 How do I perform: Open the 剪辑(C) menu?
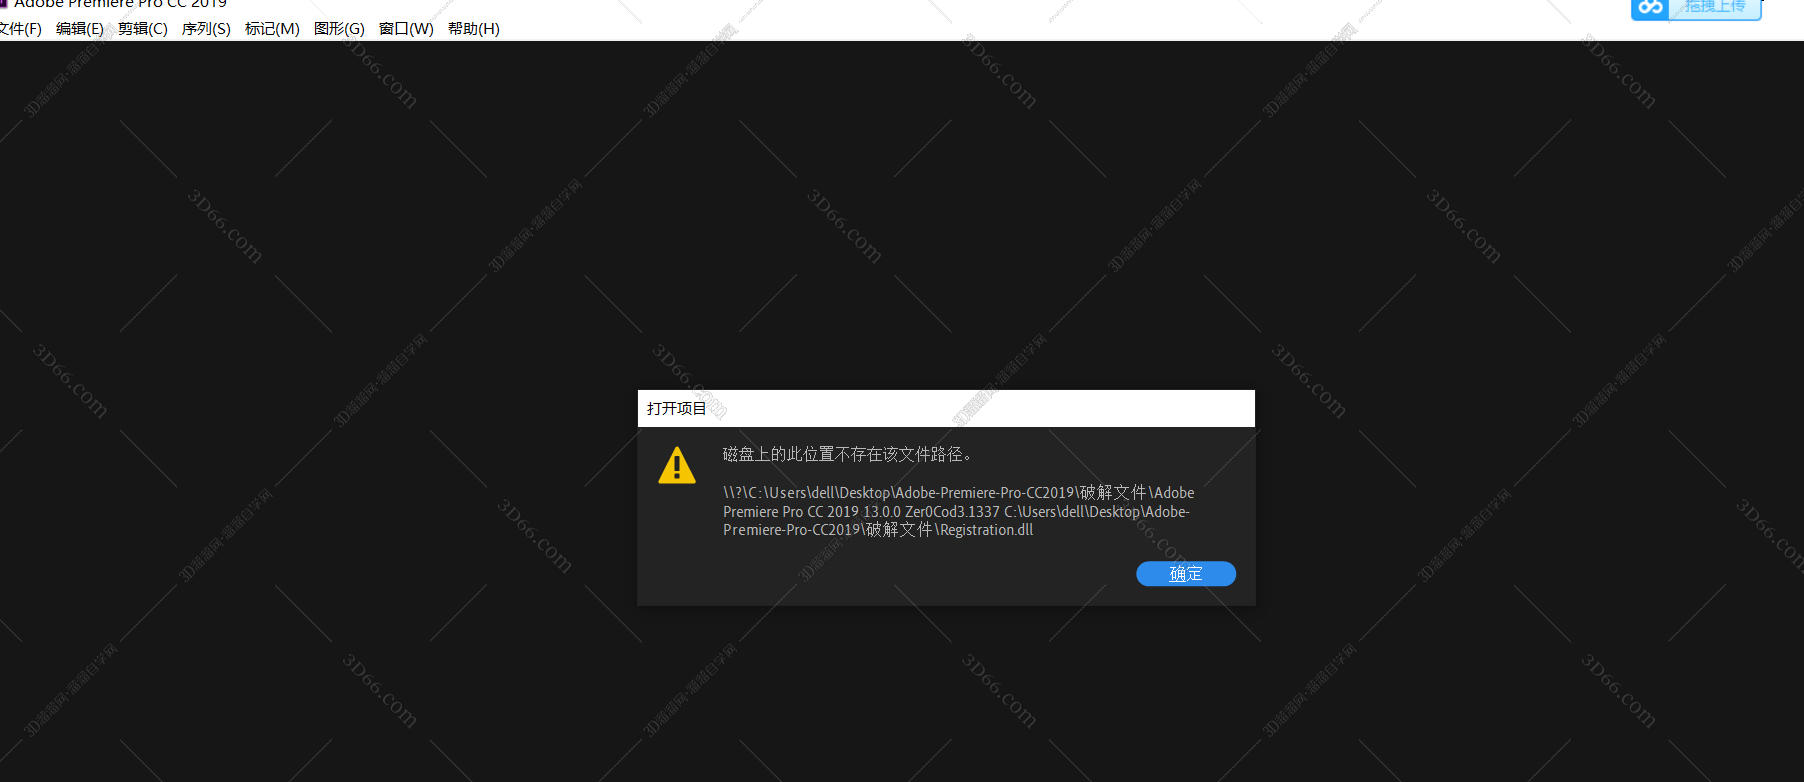click(x=143, y=29)
